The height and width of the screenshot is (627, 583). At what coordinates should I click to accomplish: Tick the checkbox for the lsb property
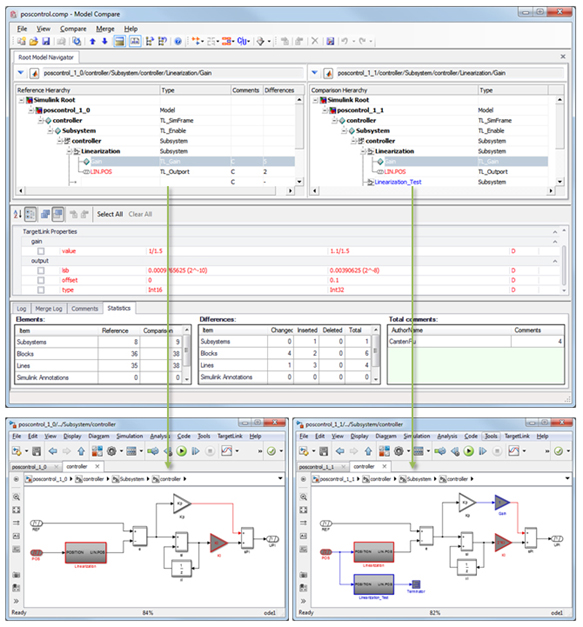tap(41, 271)
